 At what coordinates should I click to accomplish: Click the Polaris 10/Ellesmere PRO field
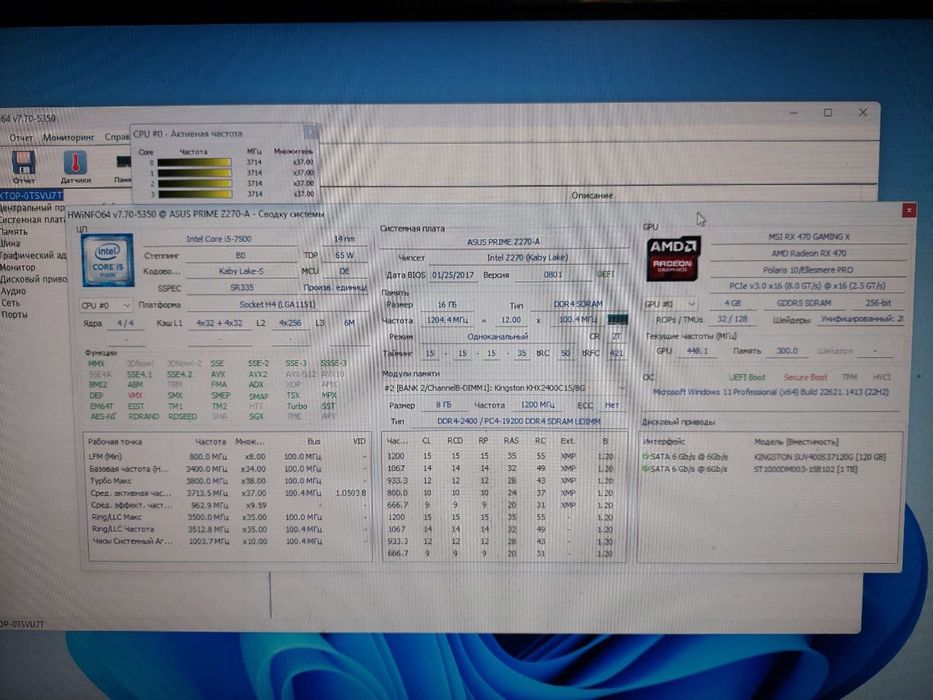[808, 270]
